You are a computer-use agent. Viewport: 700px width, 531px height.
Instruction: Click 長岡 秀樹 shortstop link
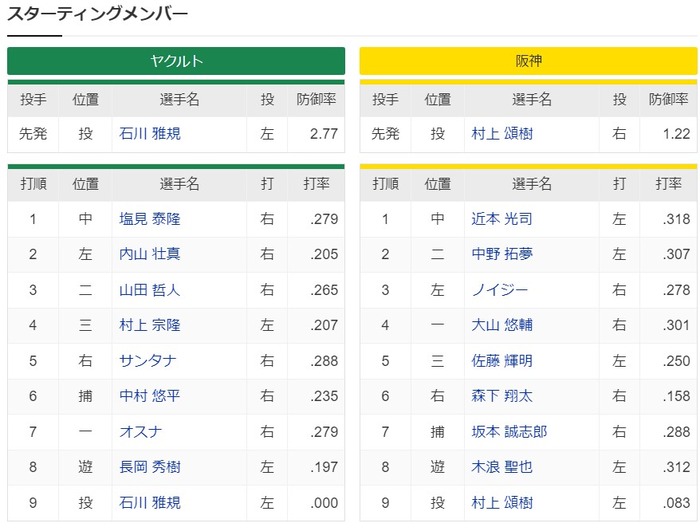[149, 467]
